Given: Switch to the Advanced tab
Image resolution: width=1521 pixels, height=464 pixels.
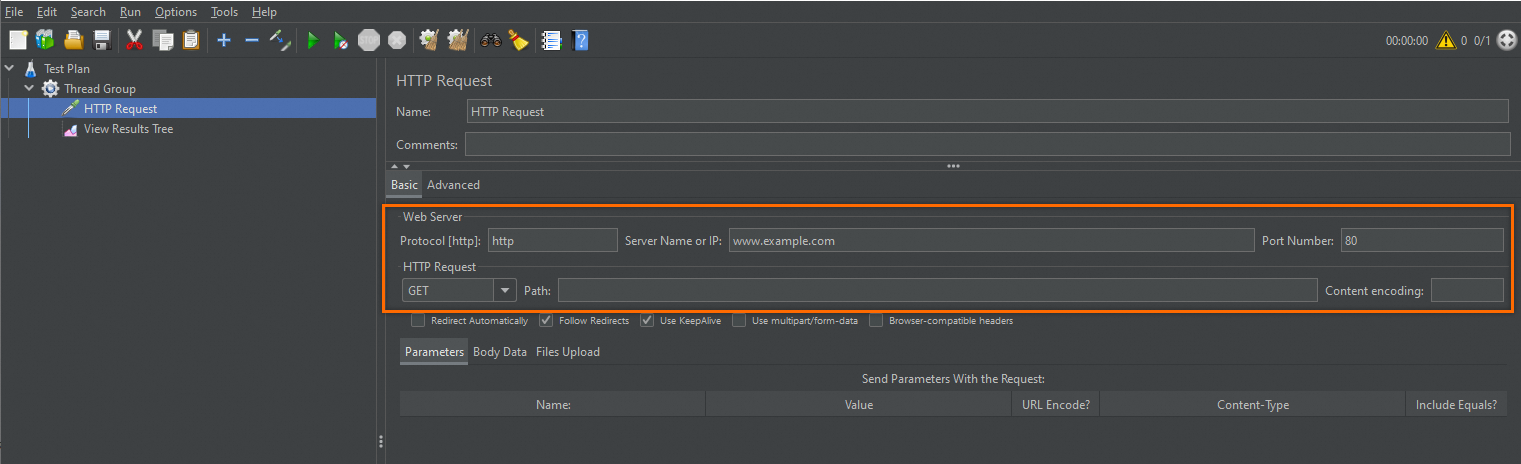Looking at the screenshot, I should pos(453,185).
